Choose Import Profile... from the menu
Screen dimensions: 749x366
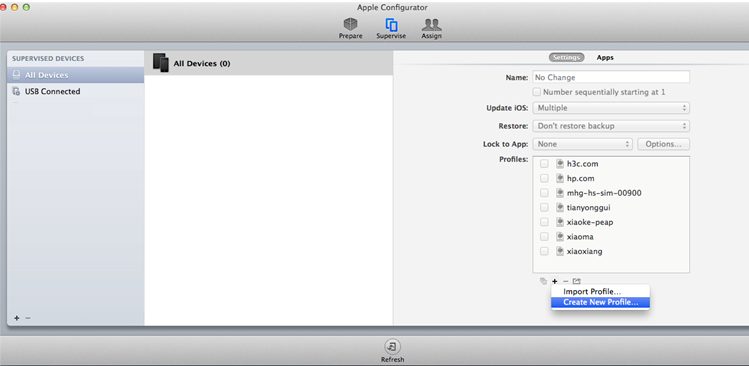pyautogui.click(x=600, y=291)
